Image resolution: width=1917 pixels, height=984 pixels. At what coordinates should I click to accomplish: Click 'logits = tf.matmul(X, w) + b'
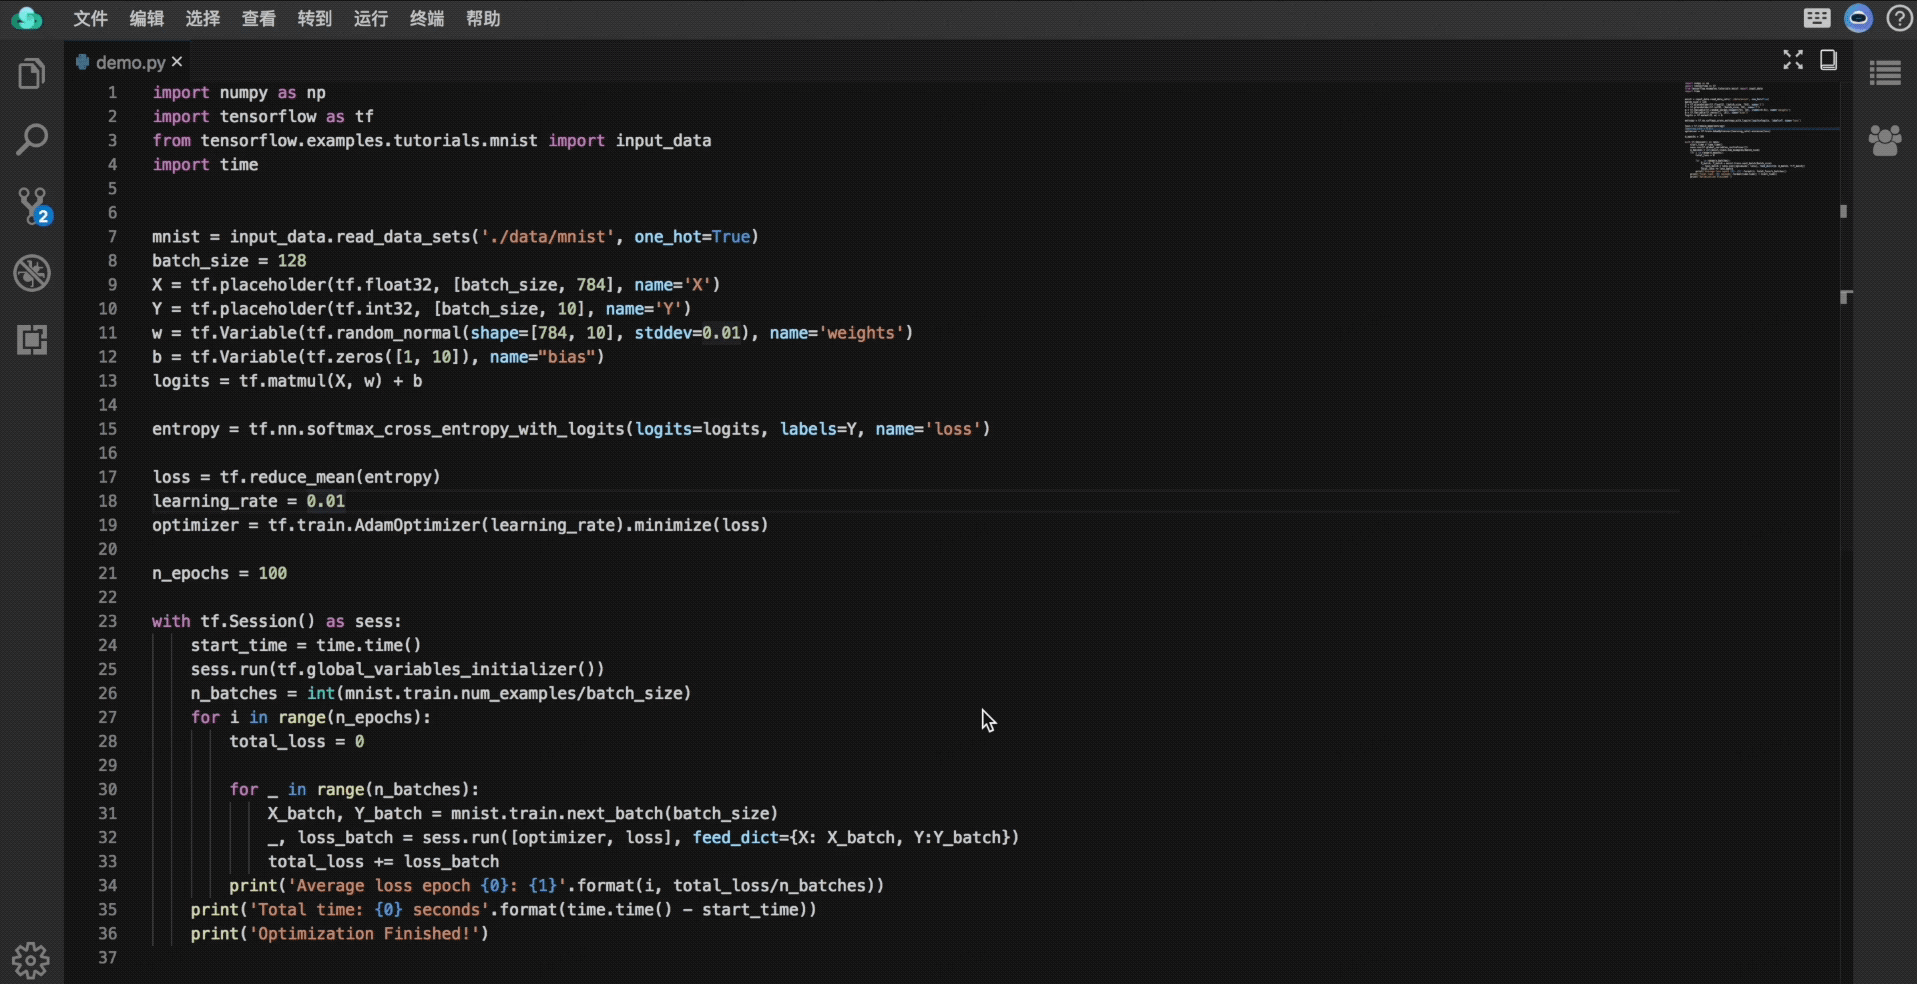pyautogui.click(x=287, y=381)
